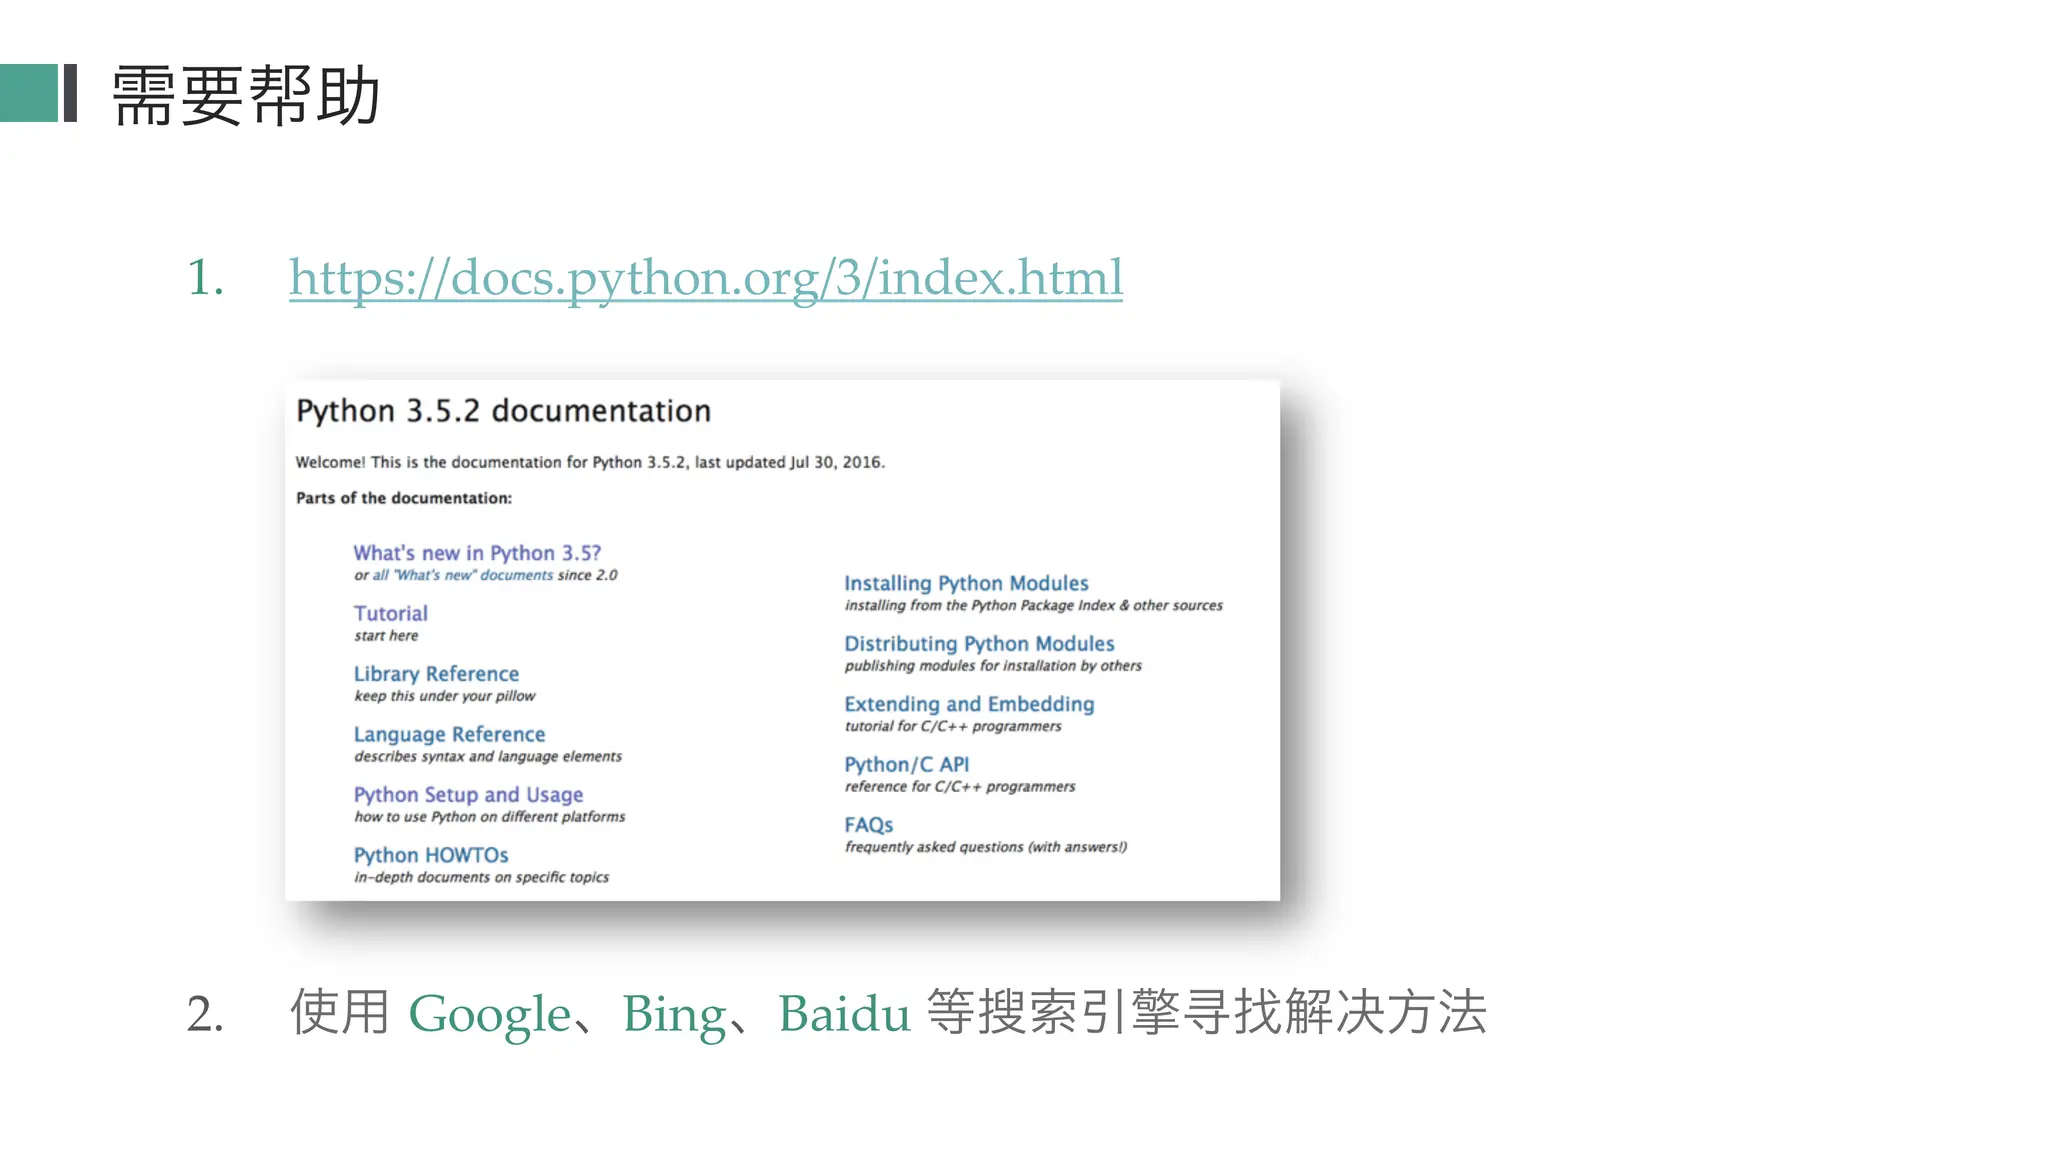Click the text "keep this under your pillow"
The height and width of the screenshot is (1152, 2048).
[x=444, y=696]
